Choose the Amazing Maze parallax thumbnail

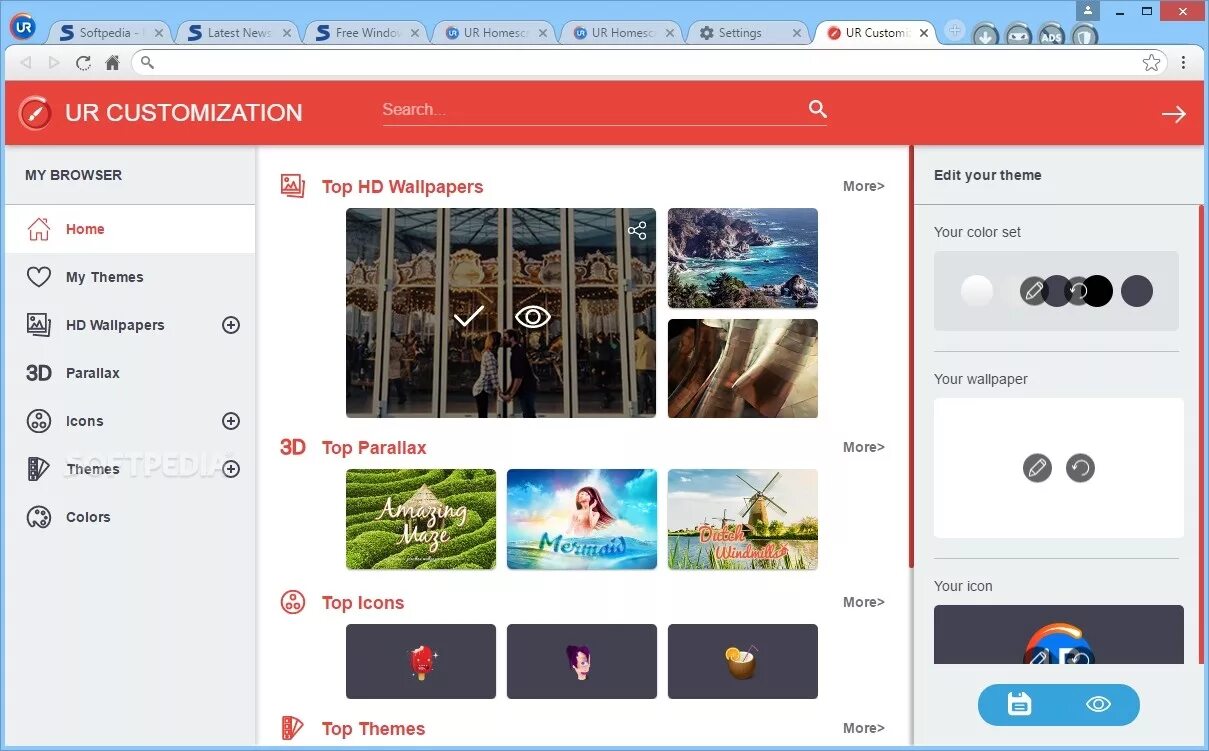pyautogui.click(x=421, y=519)
